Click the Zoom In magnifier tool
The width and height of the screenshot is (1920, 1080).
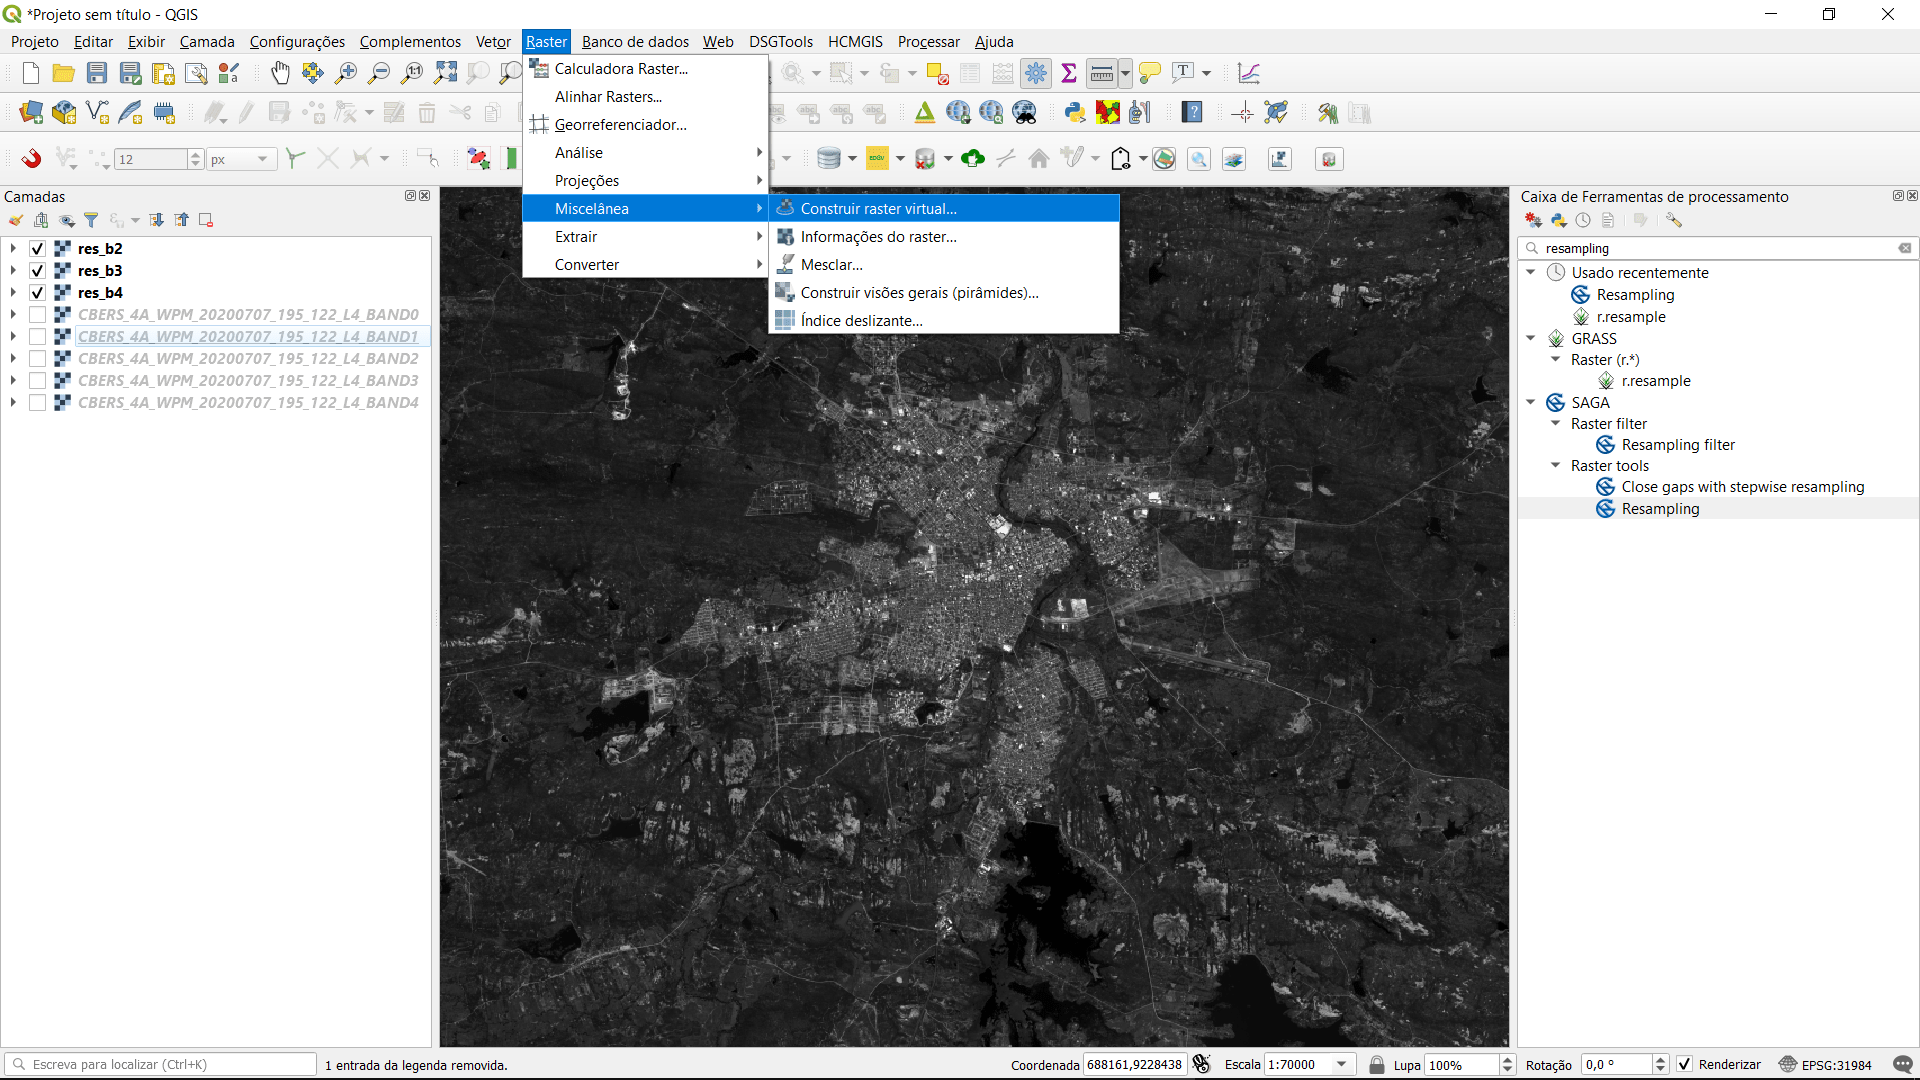pyautogui.click(x=346, y=73)
